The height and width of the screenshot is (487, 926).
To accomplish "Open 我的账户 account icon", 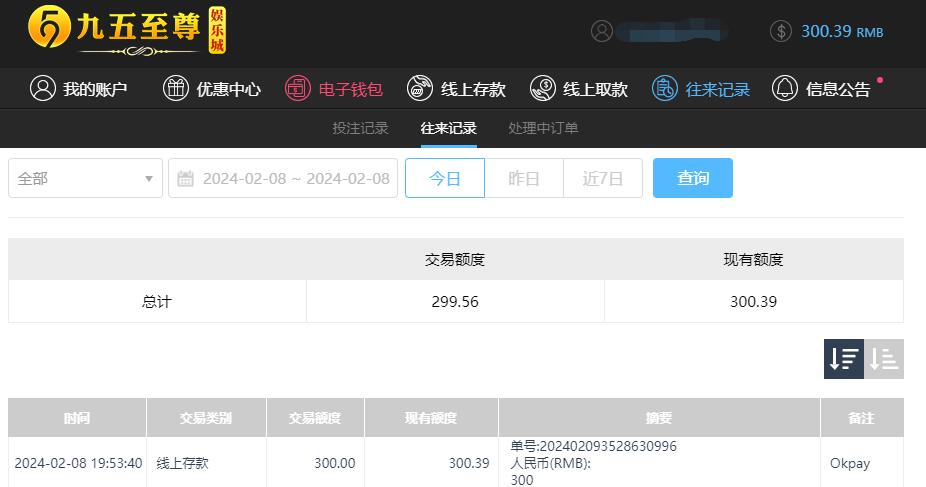I will [43, 89].
